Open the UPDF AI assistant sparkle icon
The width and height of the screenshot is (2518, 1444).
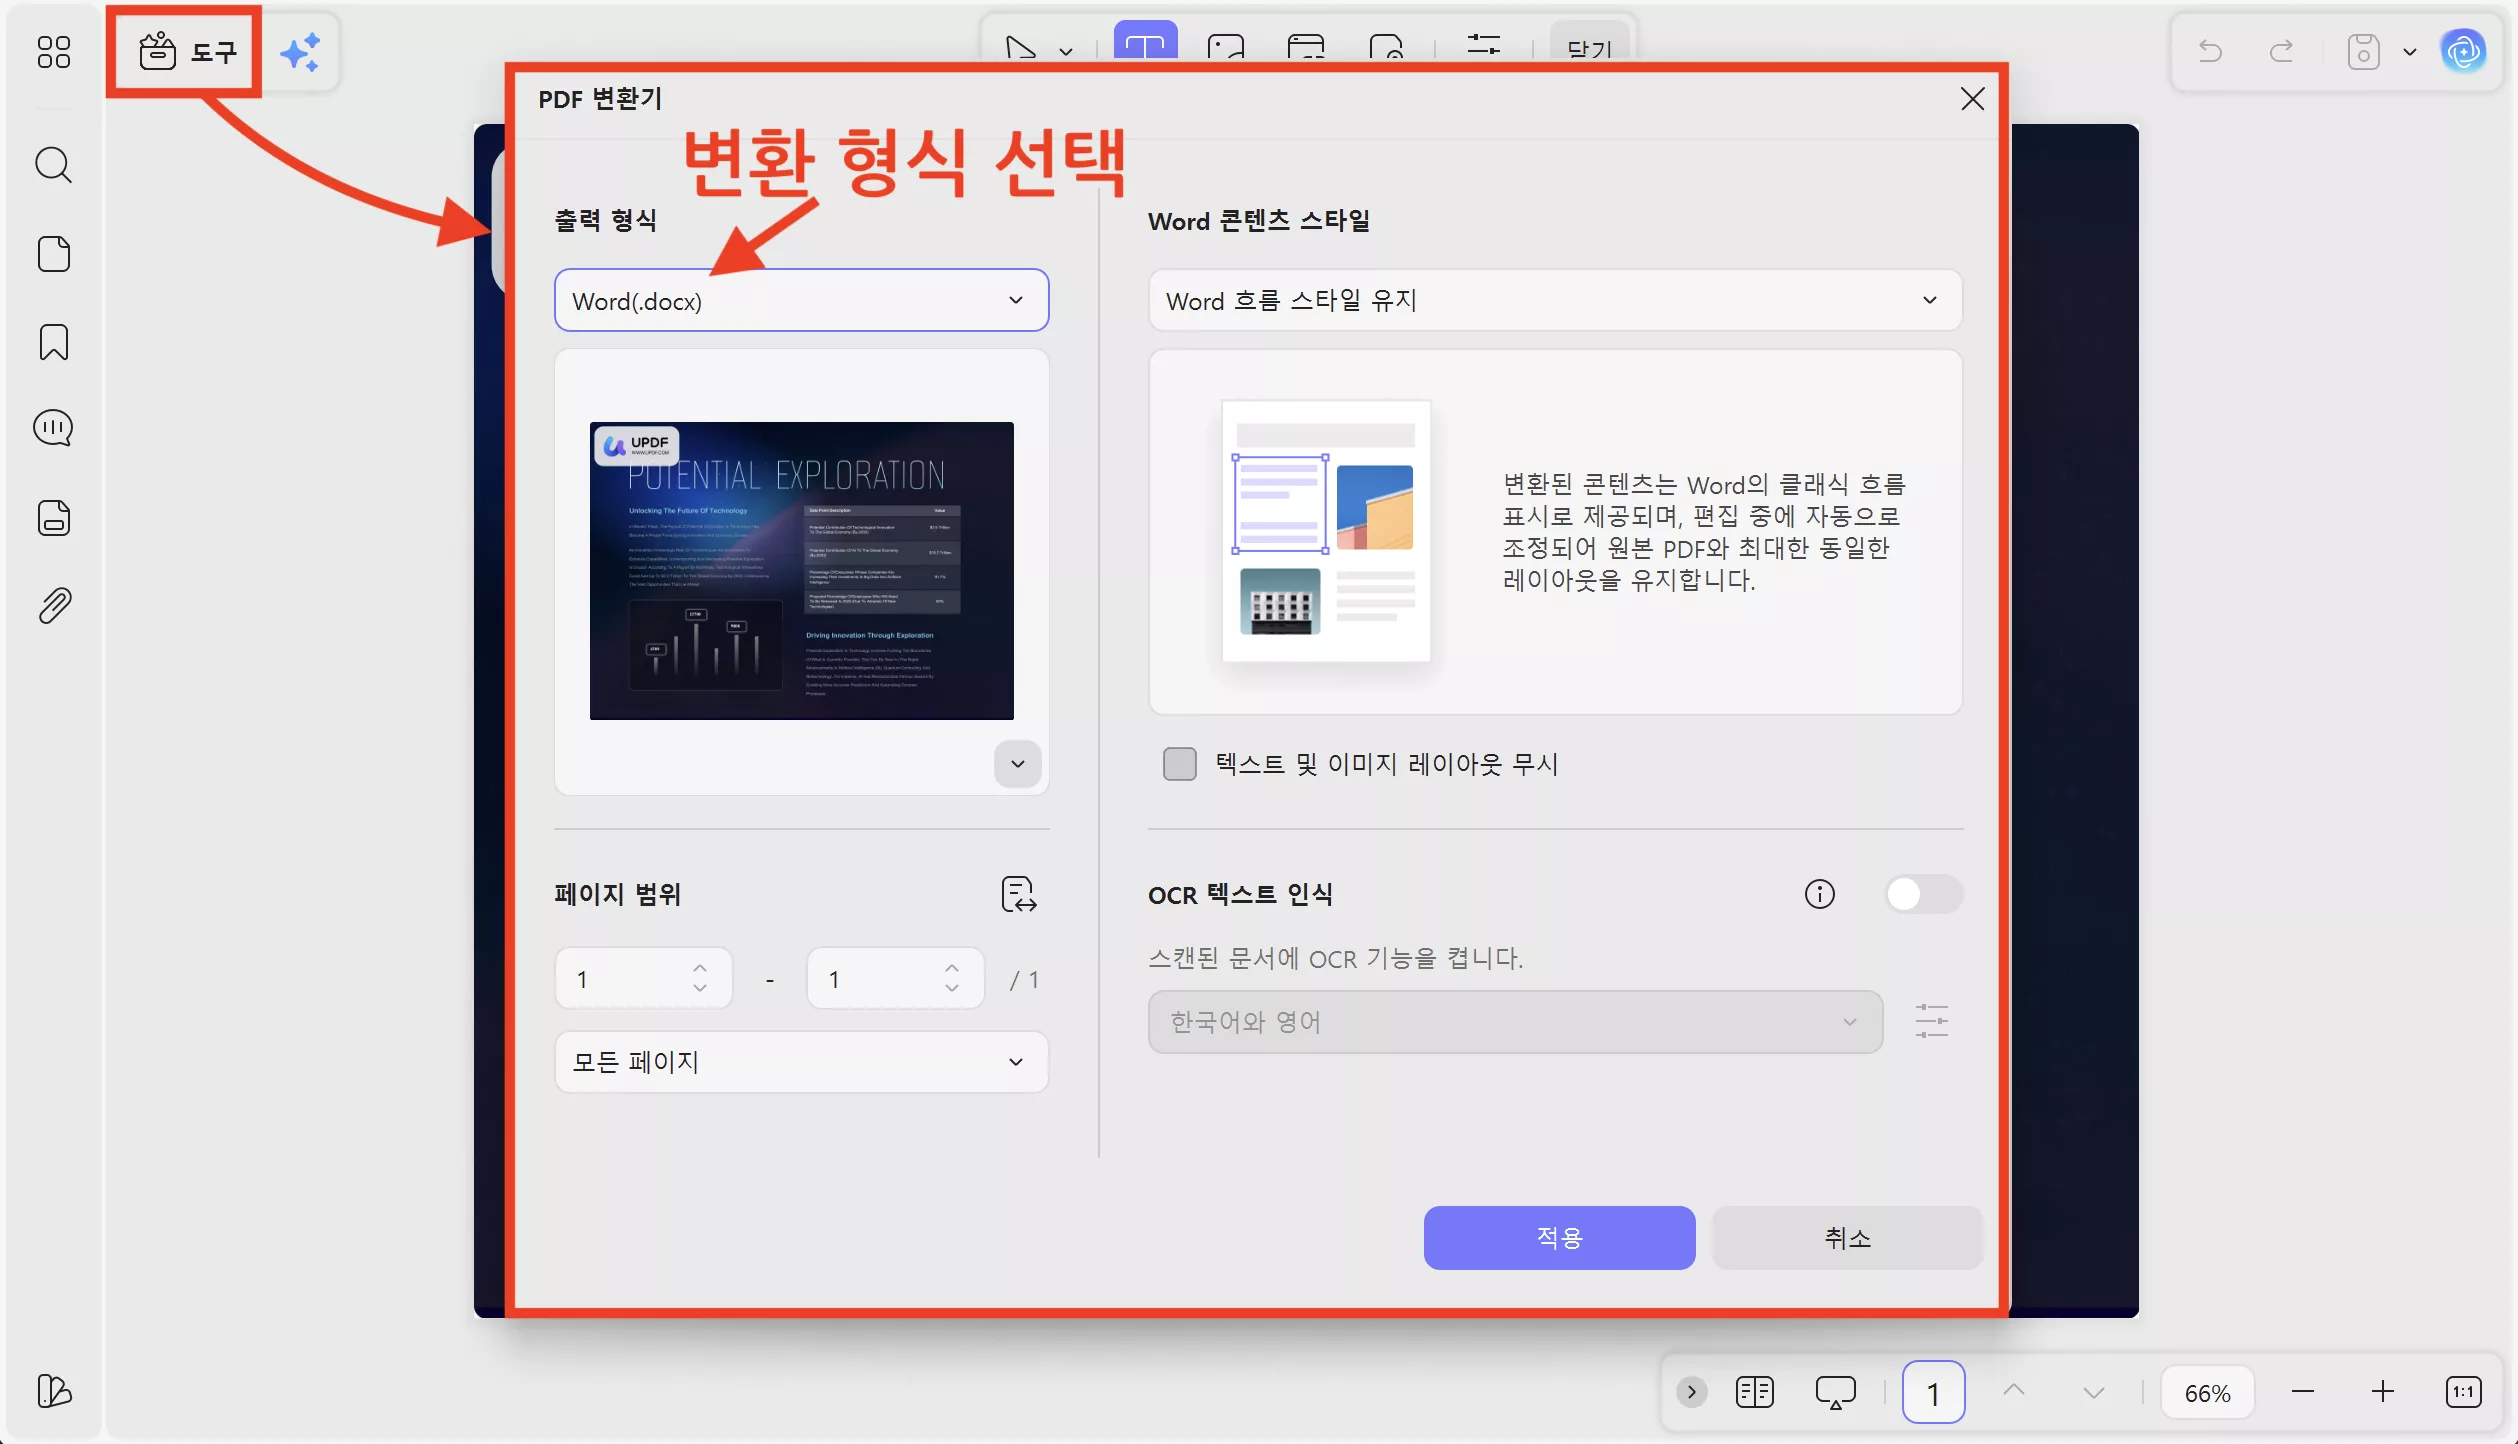301,51
